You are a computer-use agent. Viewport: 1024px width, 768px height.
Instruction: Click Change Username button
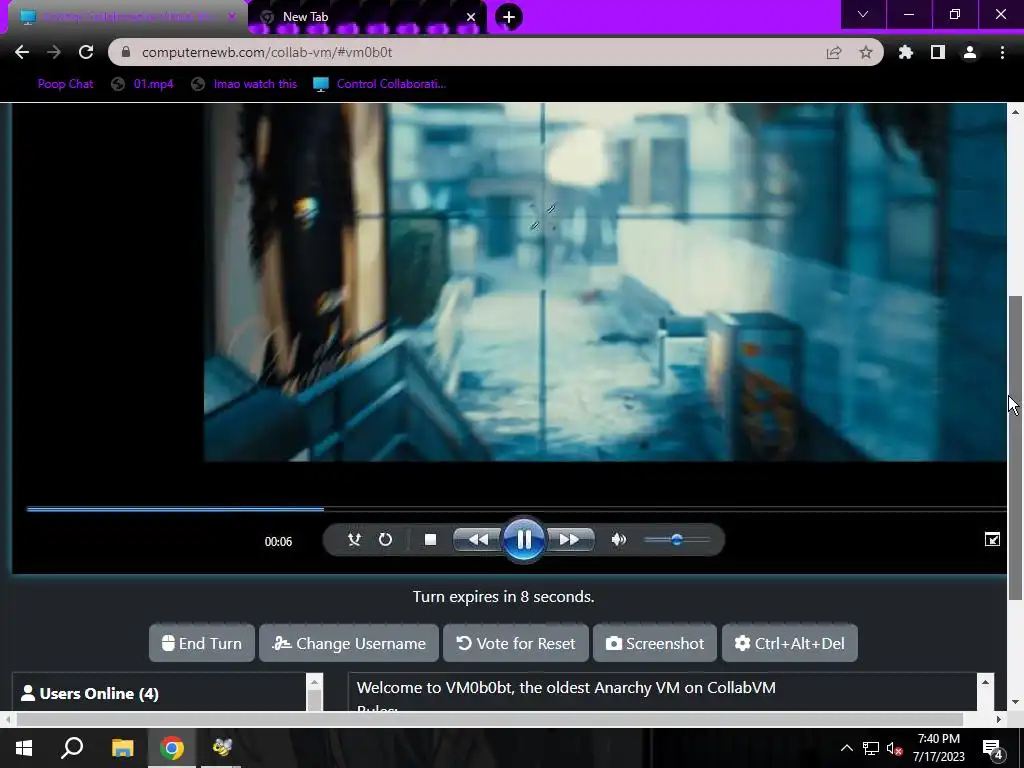(349, 643)
